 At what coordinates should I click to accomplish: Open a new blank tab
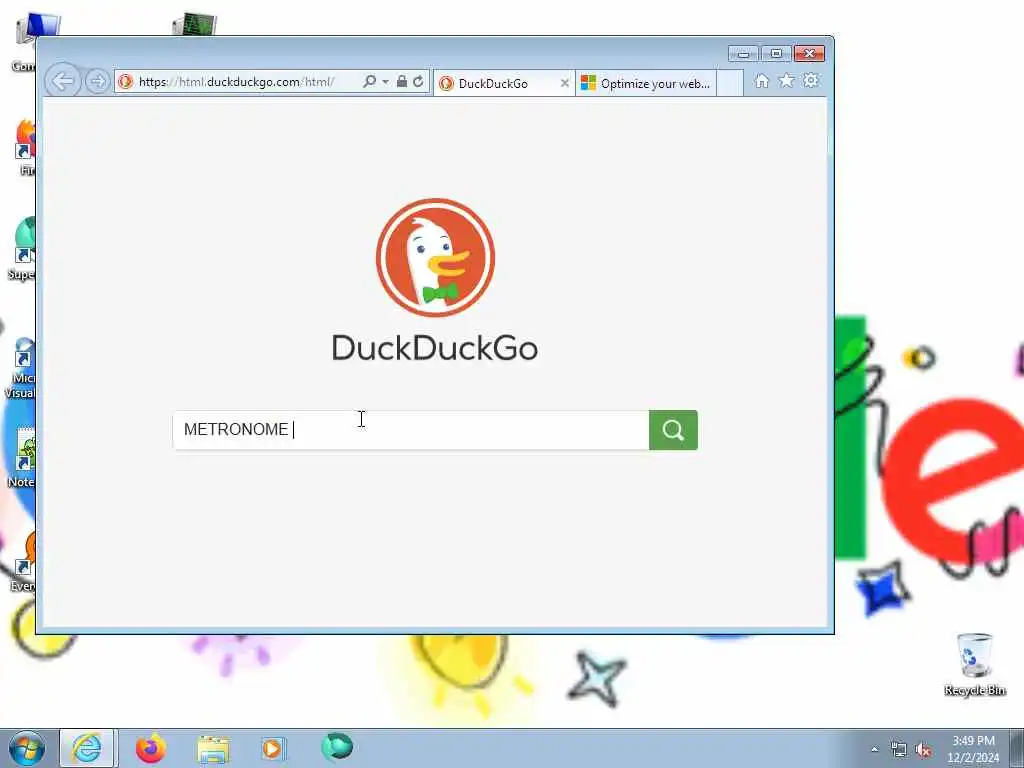[730, 84]
